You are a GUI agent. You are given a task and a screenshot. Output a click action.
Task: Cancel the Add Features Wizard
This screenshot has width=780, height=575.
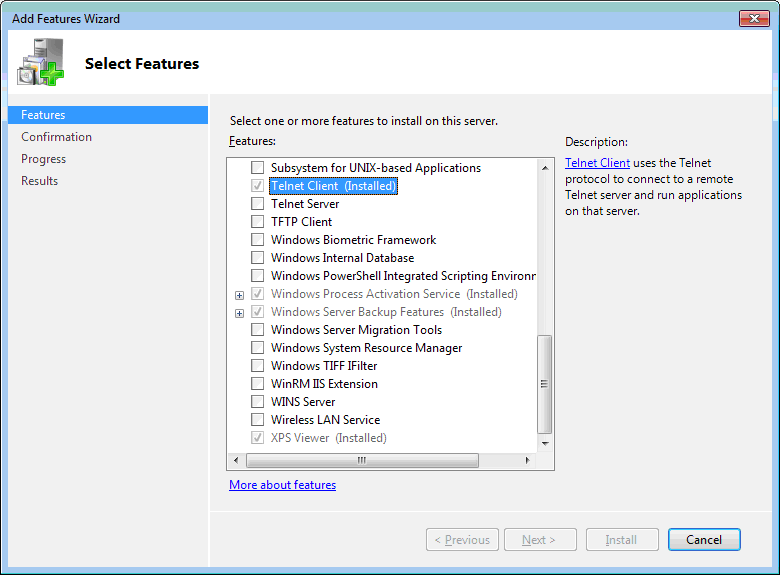click(704, 540)
